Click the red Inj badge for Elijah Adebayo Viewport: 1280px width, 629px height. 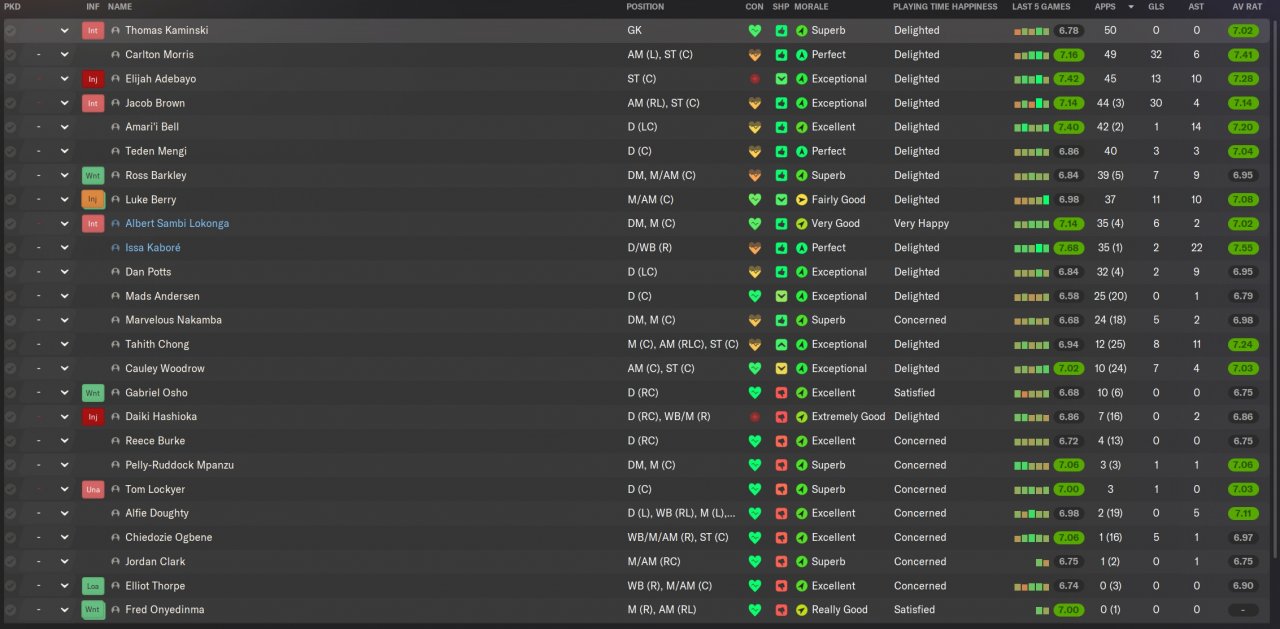(93, 79)
